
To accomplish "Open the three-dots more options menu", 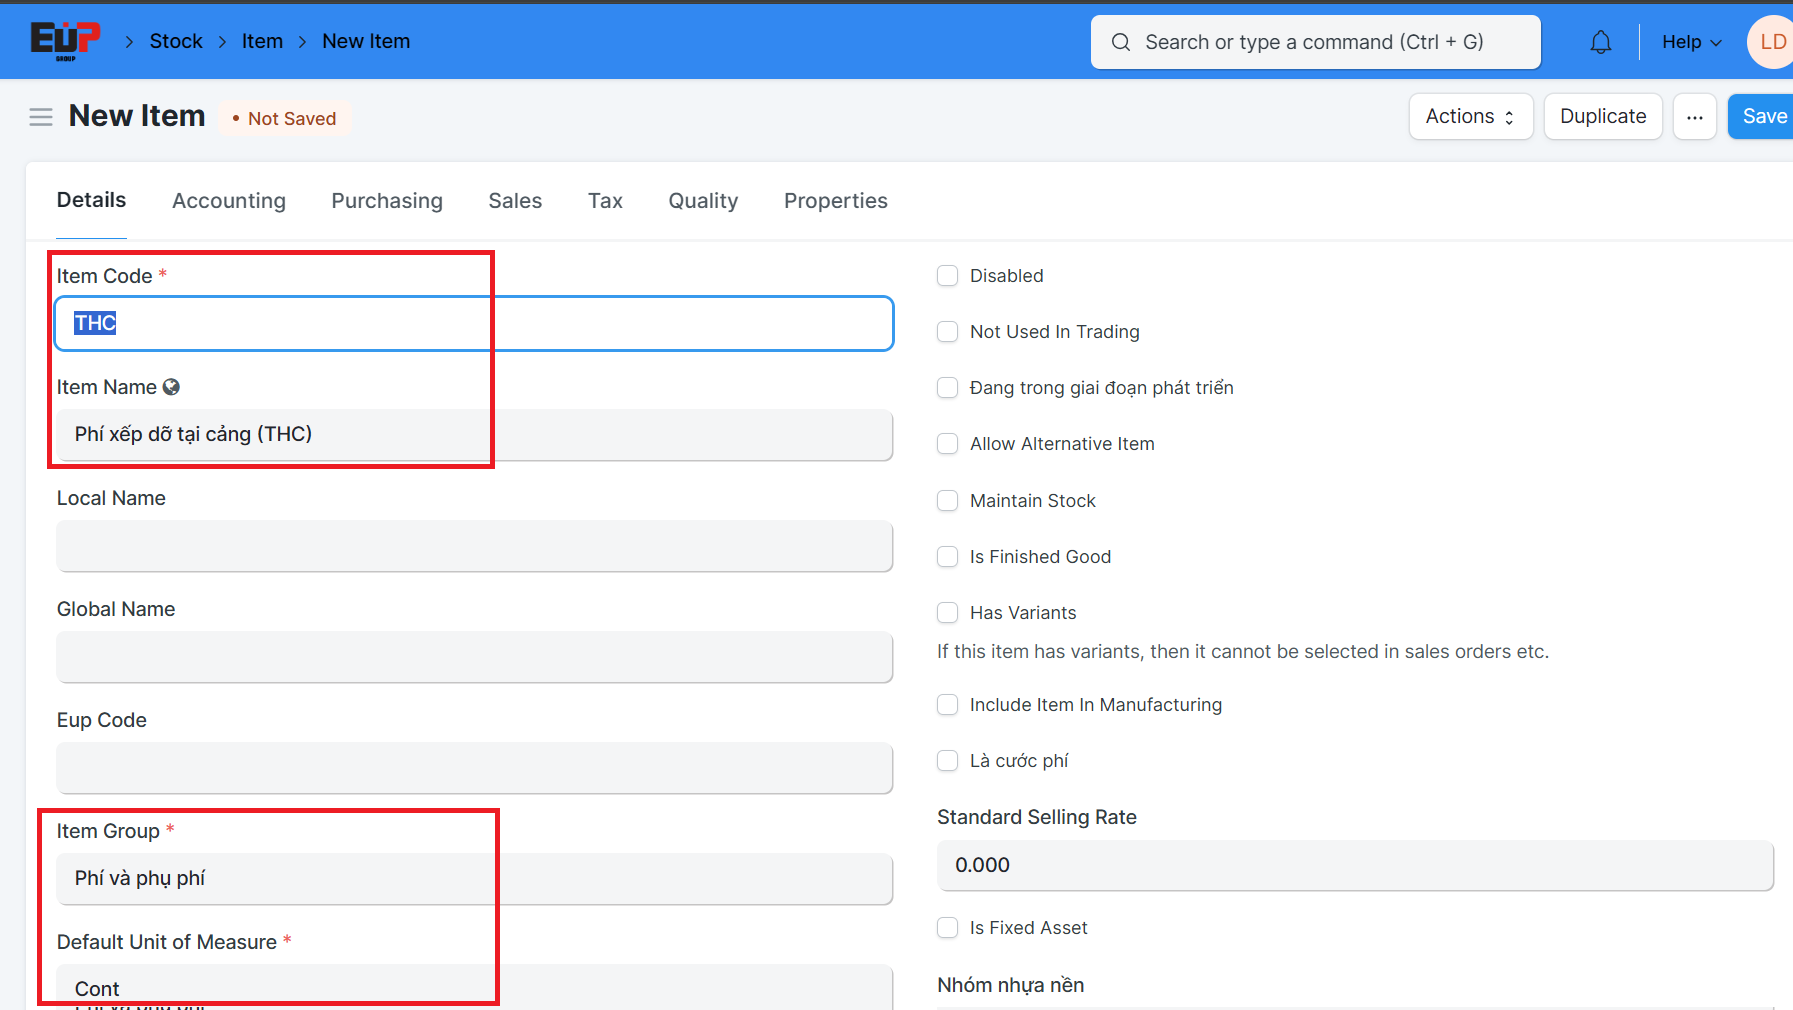I will point(1694,117).
